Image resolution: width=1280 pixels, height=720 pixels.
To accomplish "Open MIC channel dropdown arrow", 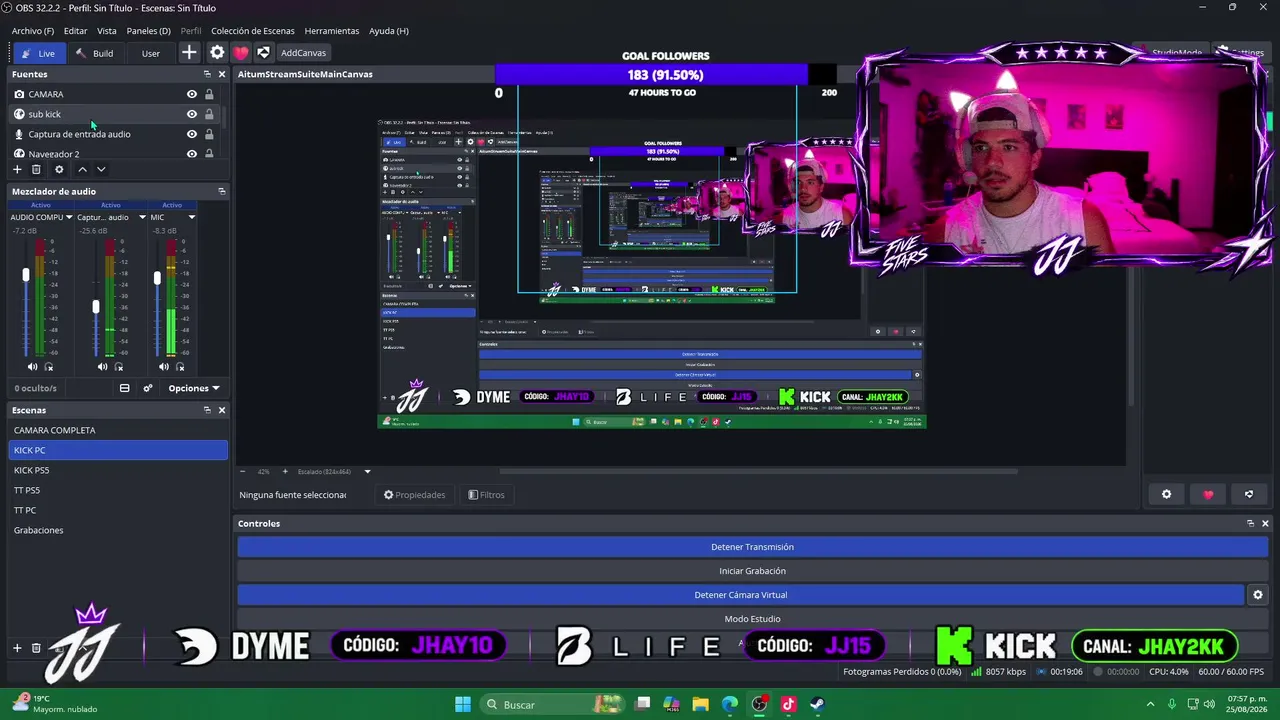I will (x=191, y=217).
